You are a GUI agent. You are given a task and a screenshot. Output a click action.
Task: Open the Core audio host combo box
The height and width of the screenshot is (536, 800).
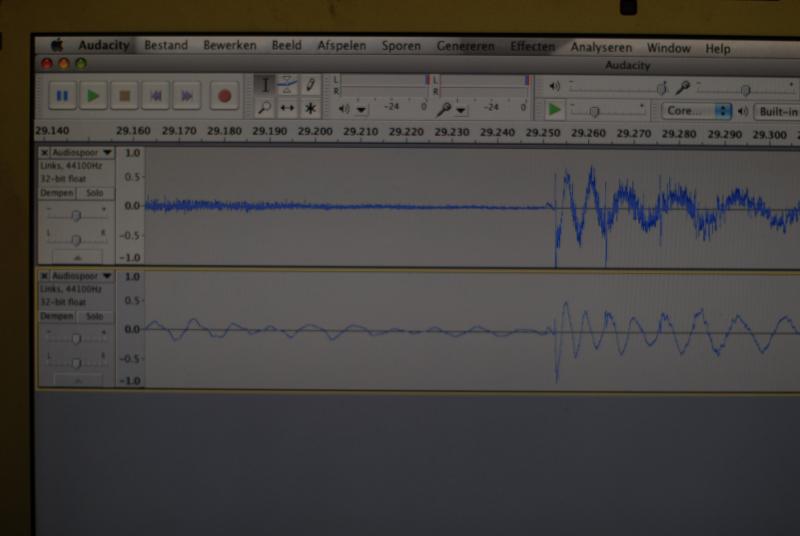pyautogui.click(x=696, y=111)
